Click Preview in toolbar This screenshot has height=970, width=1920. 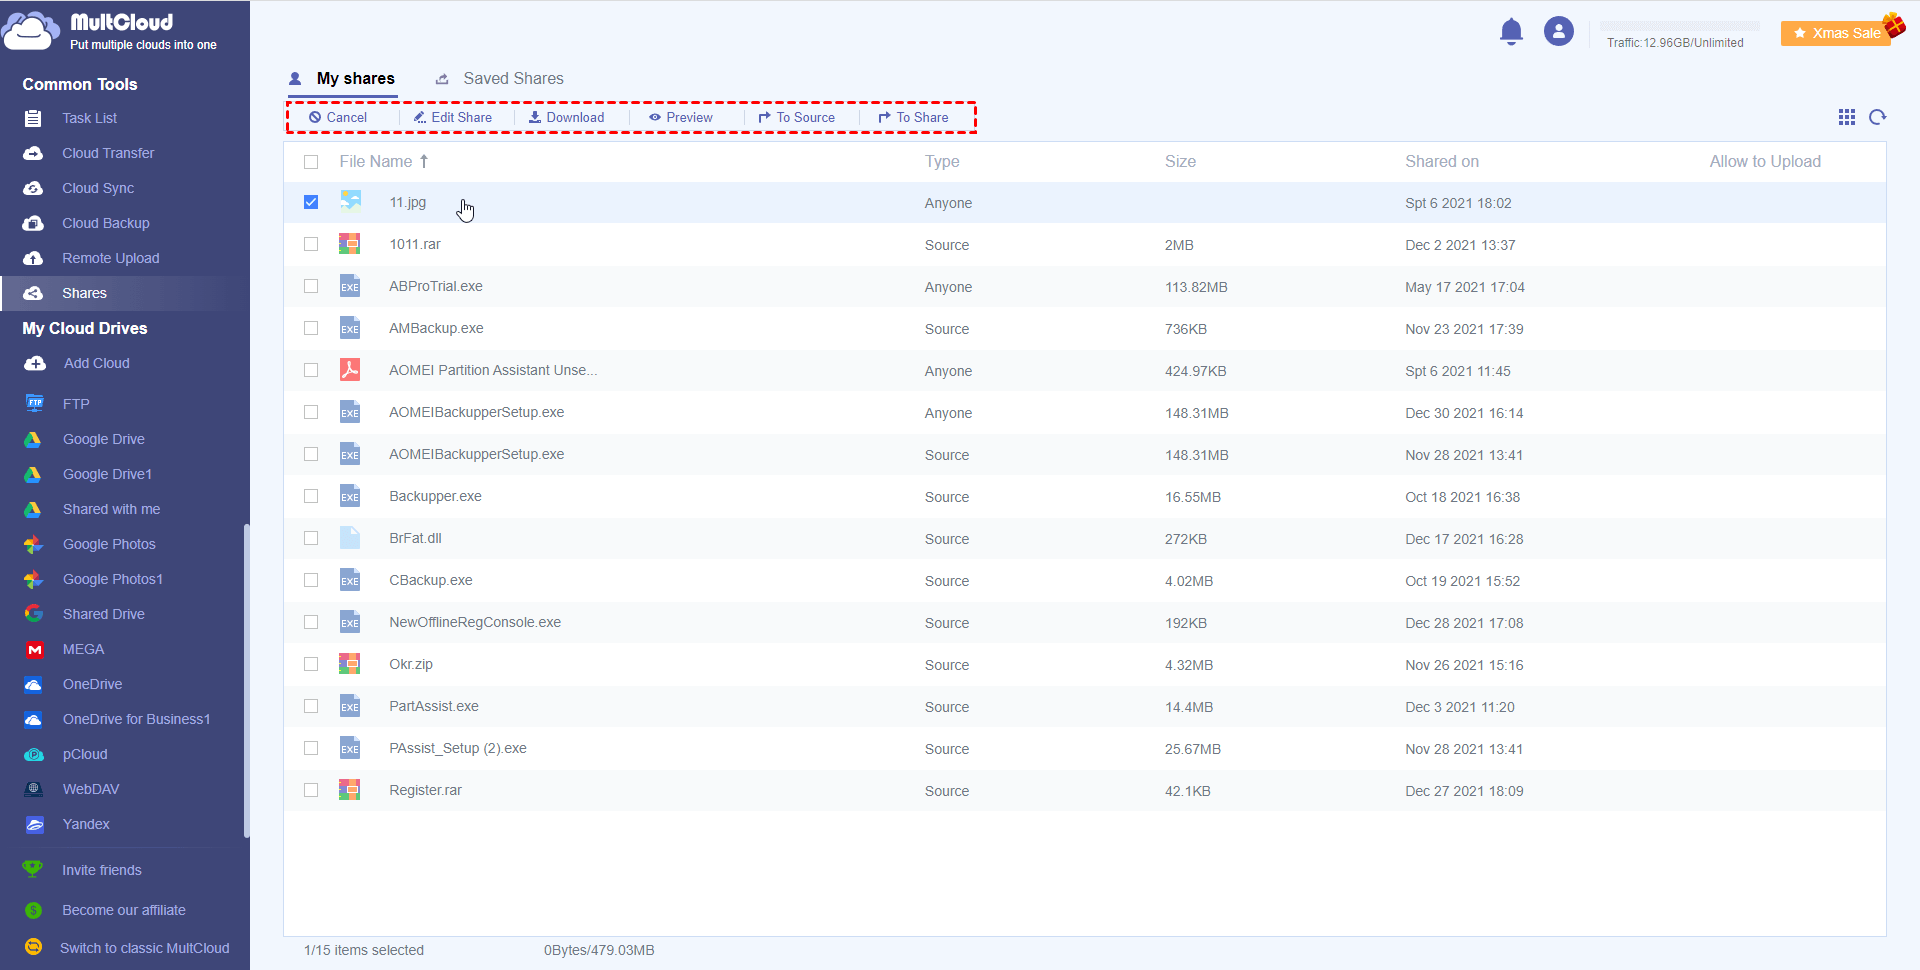coord(680,117)
